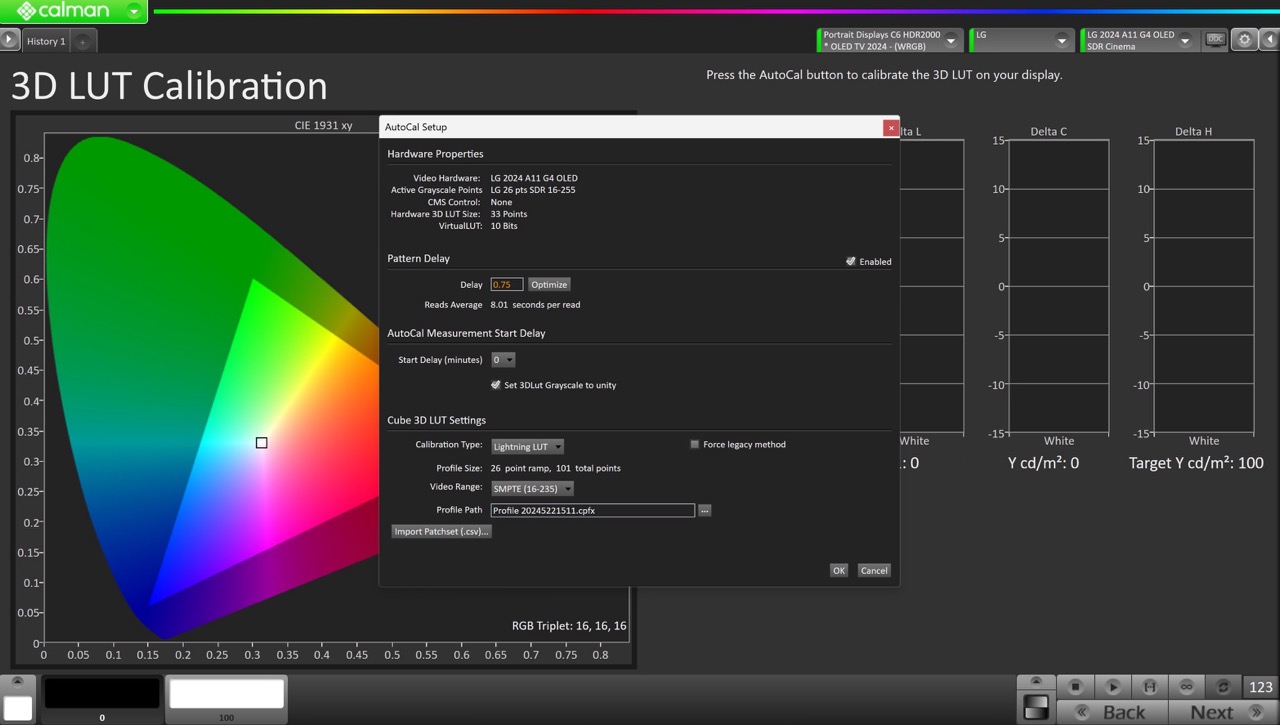Click the '8.01 seconds per read' text
The image size is (1280, 725).
click(535, 305)
